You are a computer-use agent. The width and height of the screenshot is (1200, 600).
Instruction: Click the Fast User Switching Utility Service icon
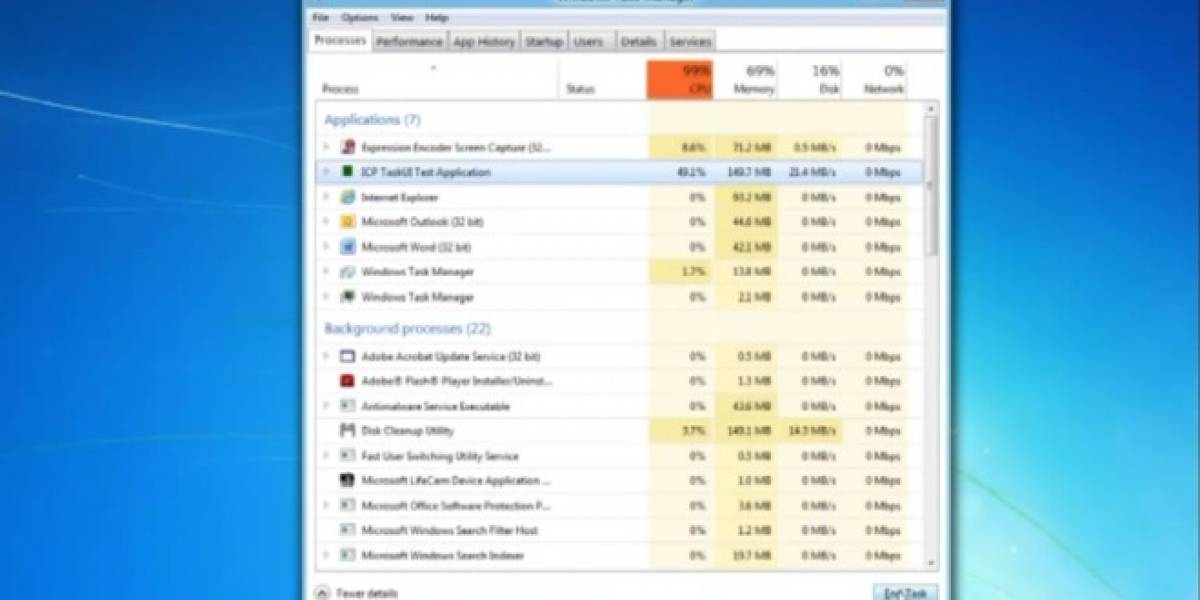point(348,456)
